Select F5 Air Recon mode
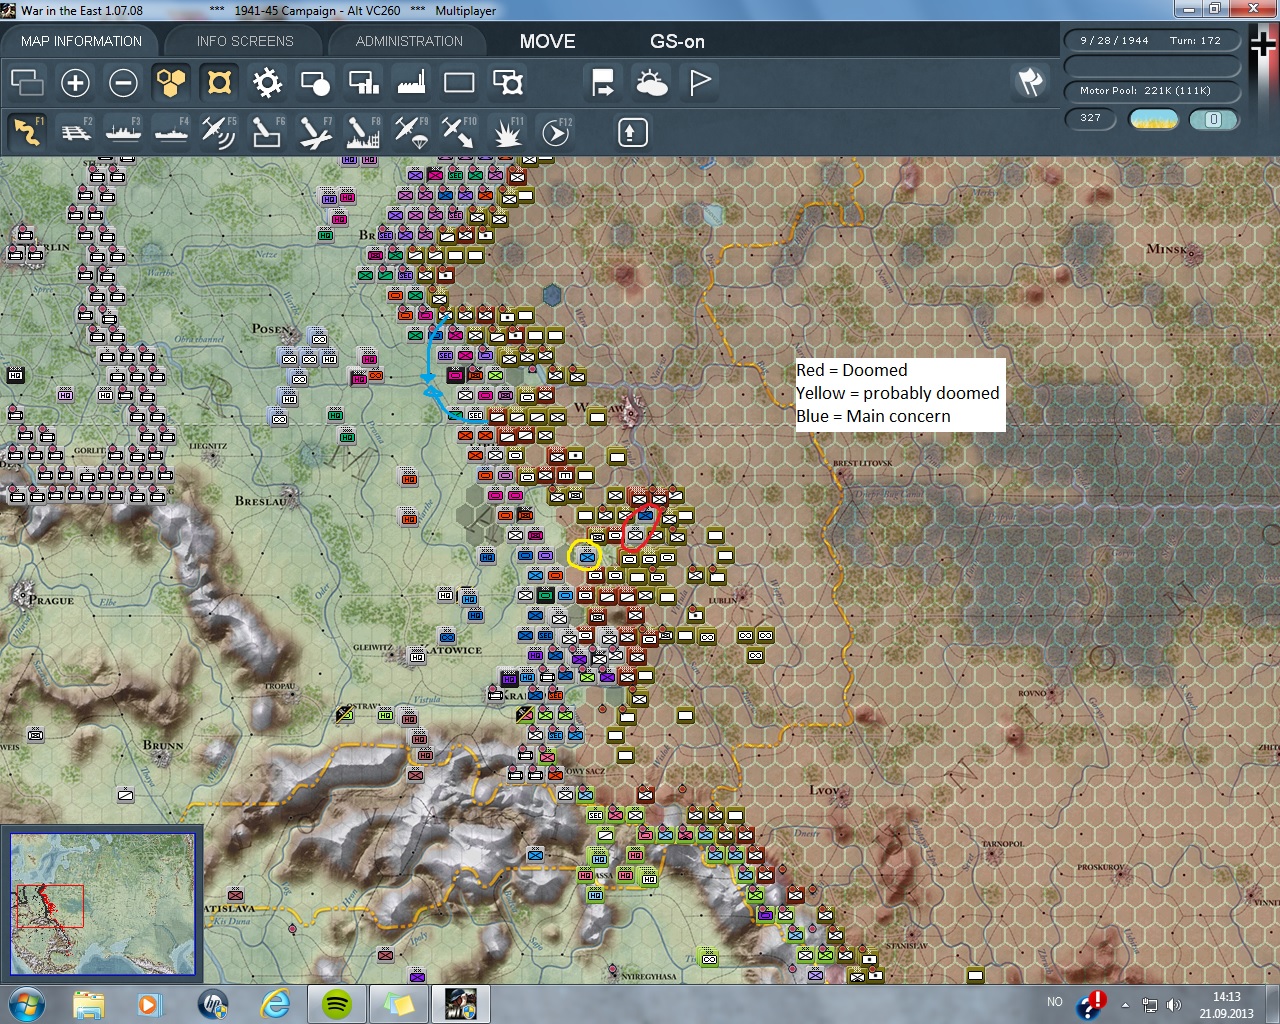The height and width of the screenshot is (1024, 1280). coord(219,132)
